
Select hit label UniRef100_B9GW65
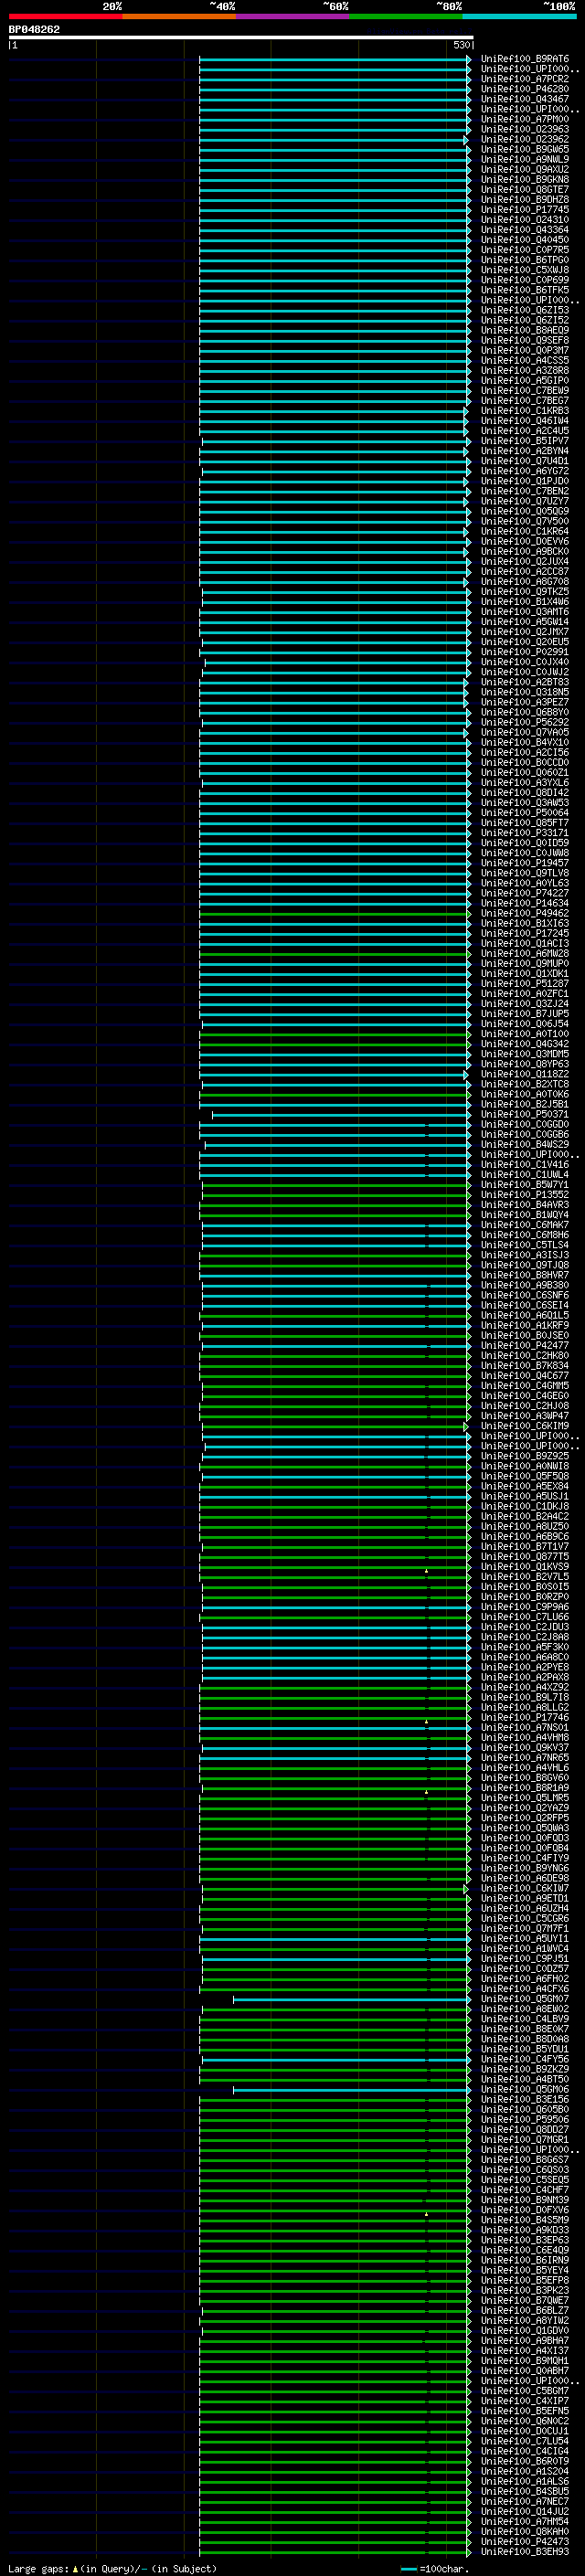click(525, 149)
